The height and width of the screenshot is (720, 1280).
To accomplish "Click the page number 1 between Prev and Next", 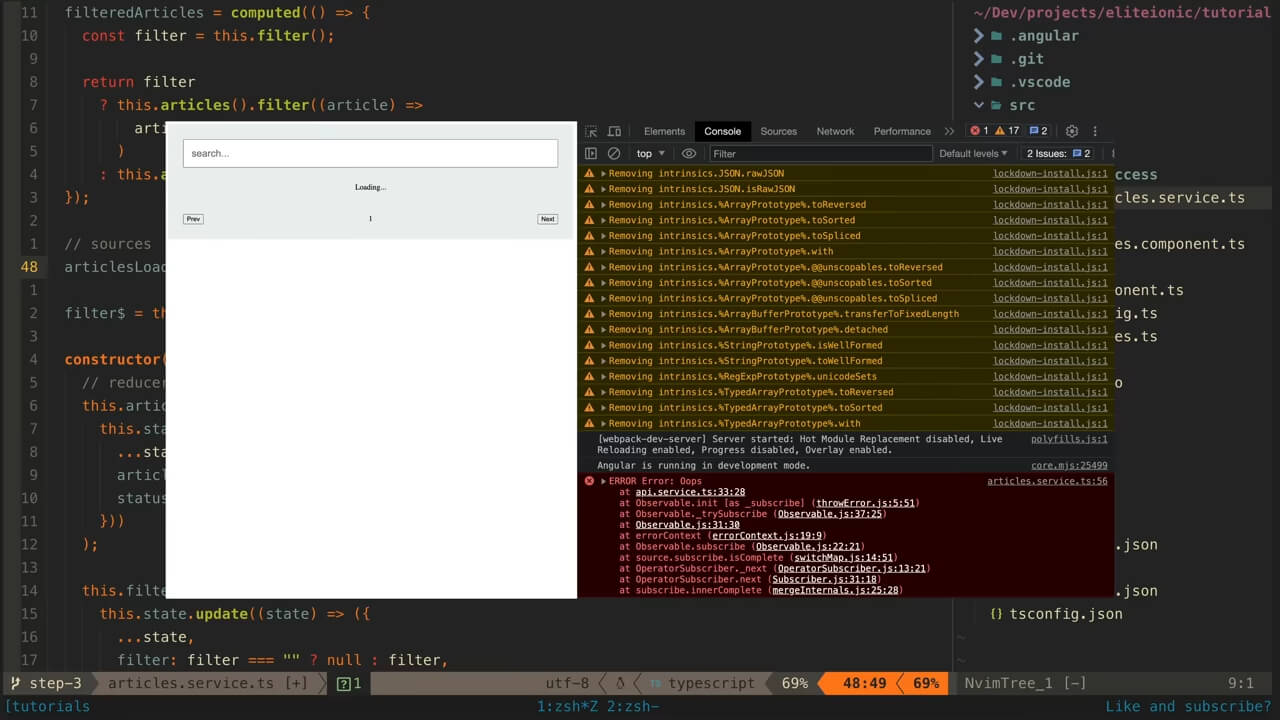I will point(370,219).
